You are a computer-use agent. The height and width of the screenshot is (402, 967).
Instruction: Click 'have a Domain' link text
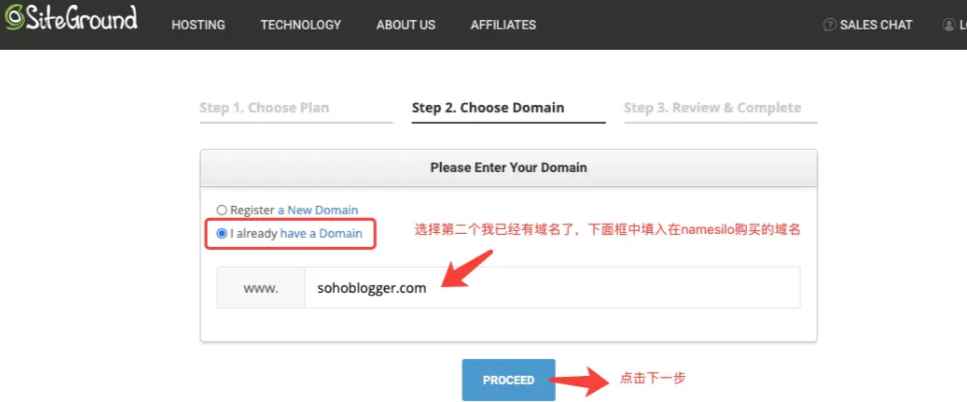pos(321,234)
